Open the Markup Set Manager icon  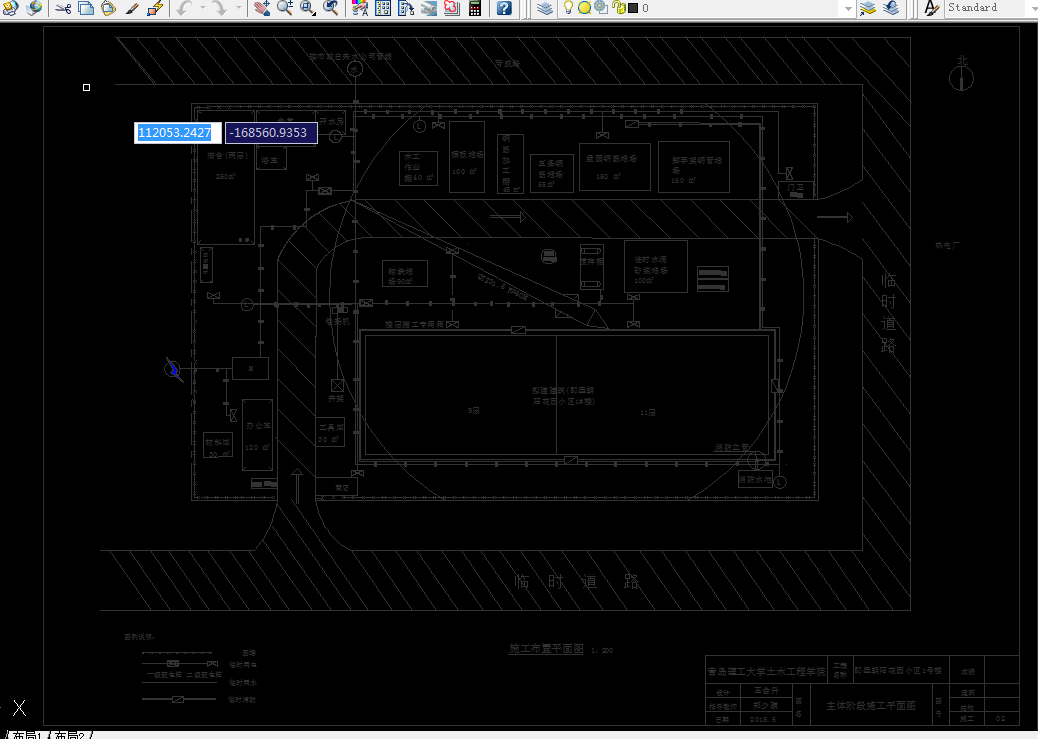point(452,8)
